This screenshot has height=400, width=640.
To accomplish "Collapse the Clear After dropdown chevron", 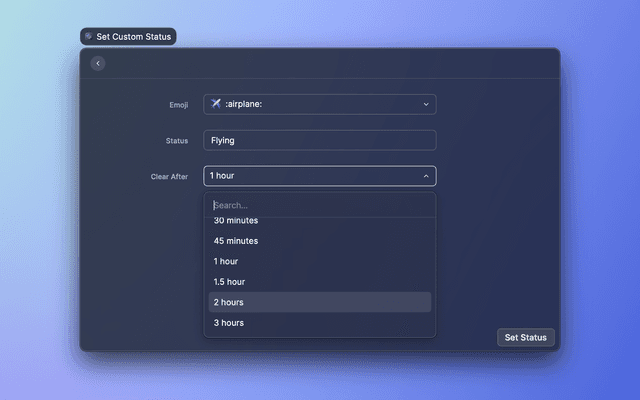I will point(425,176).
